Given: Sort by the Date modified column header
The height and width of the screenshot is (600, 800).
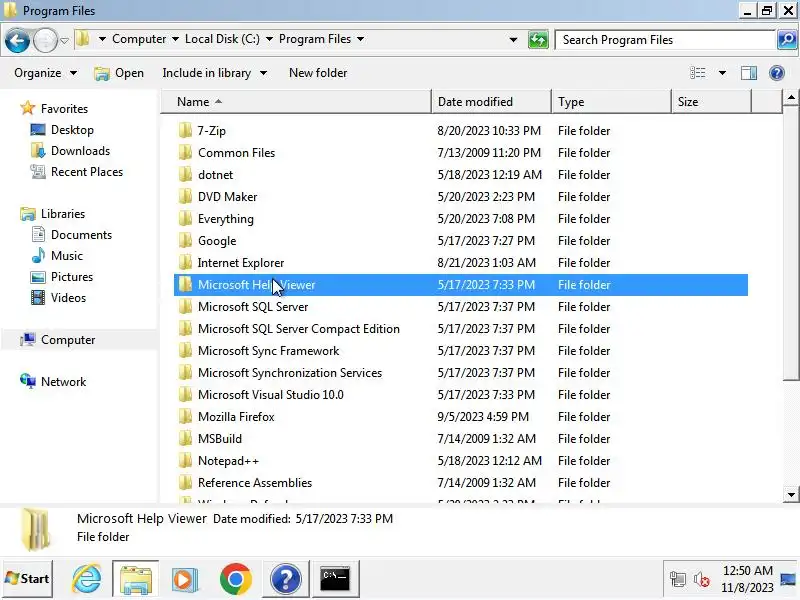Looking at the screenshot, I should (491, 102).
